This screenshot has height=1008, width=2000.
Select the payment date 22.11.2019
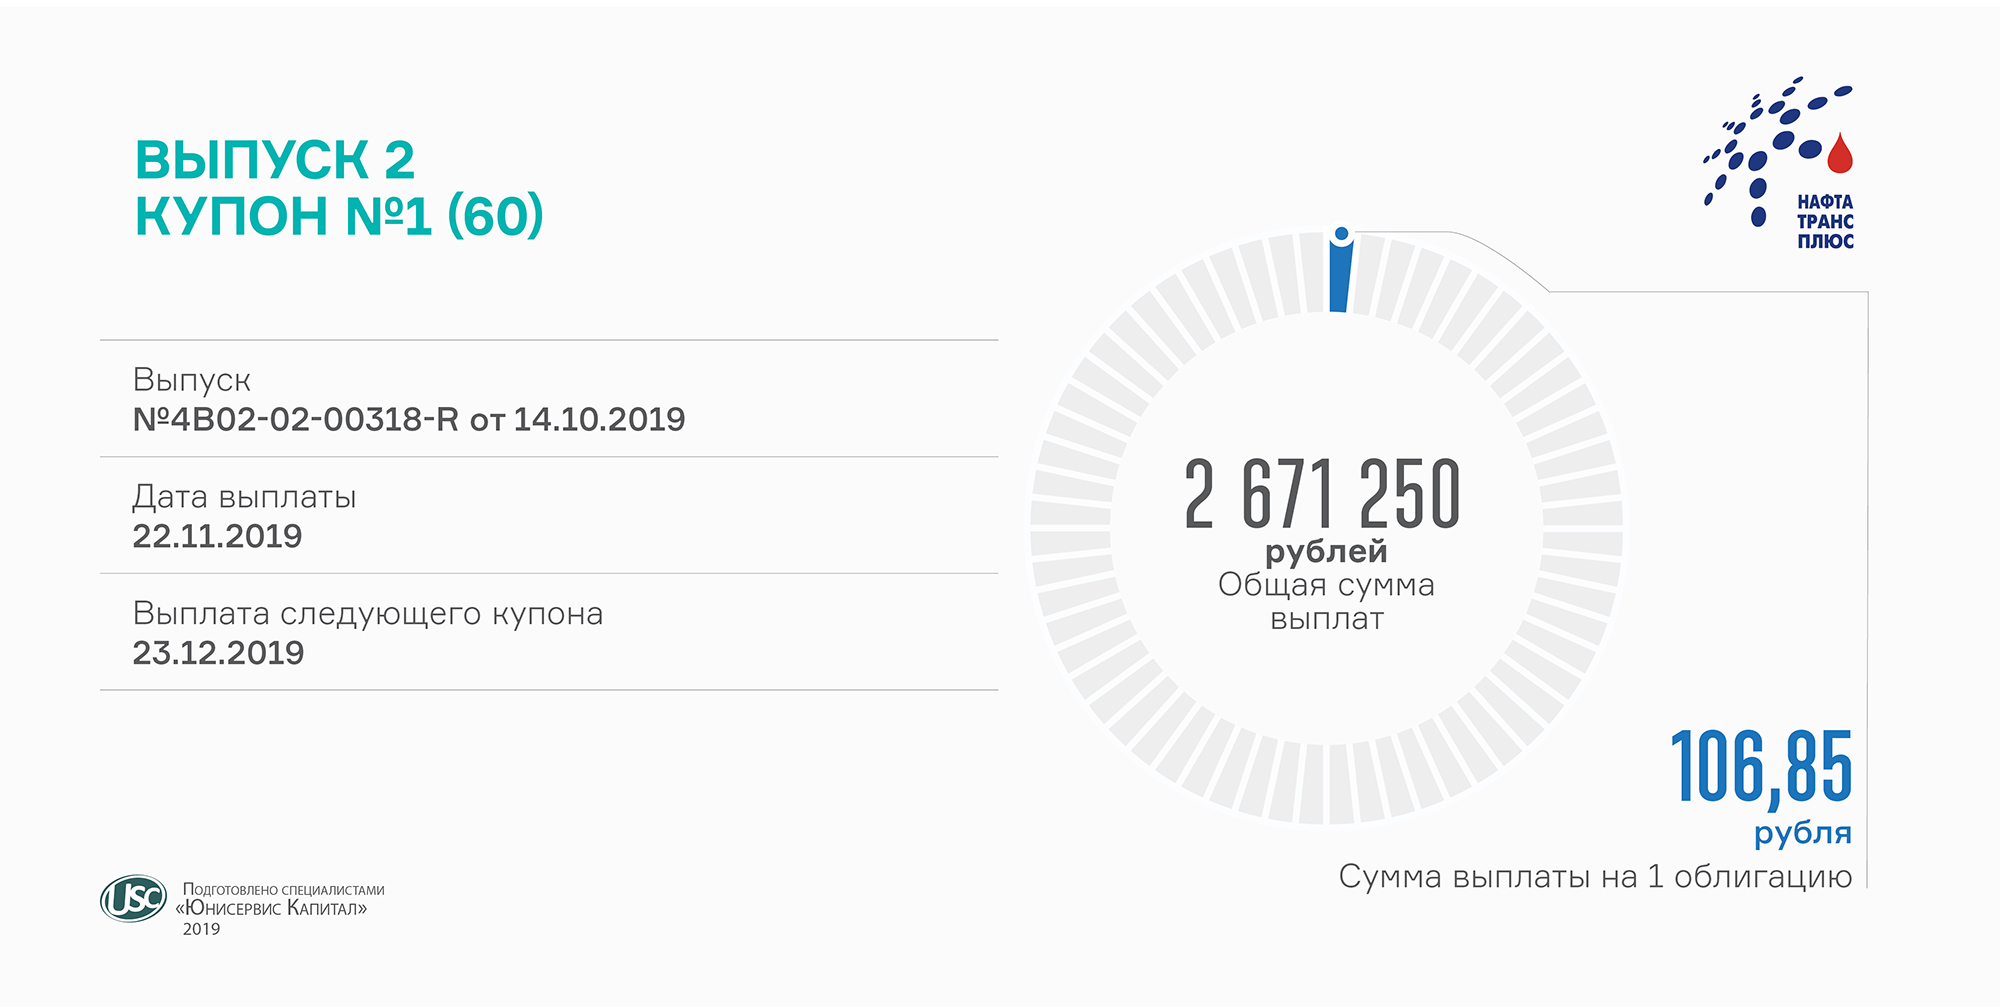[217, 536]
